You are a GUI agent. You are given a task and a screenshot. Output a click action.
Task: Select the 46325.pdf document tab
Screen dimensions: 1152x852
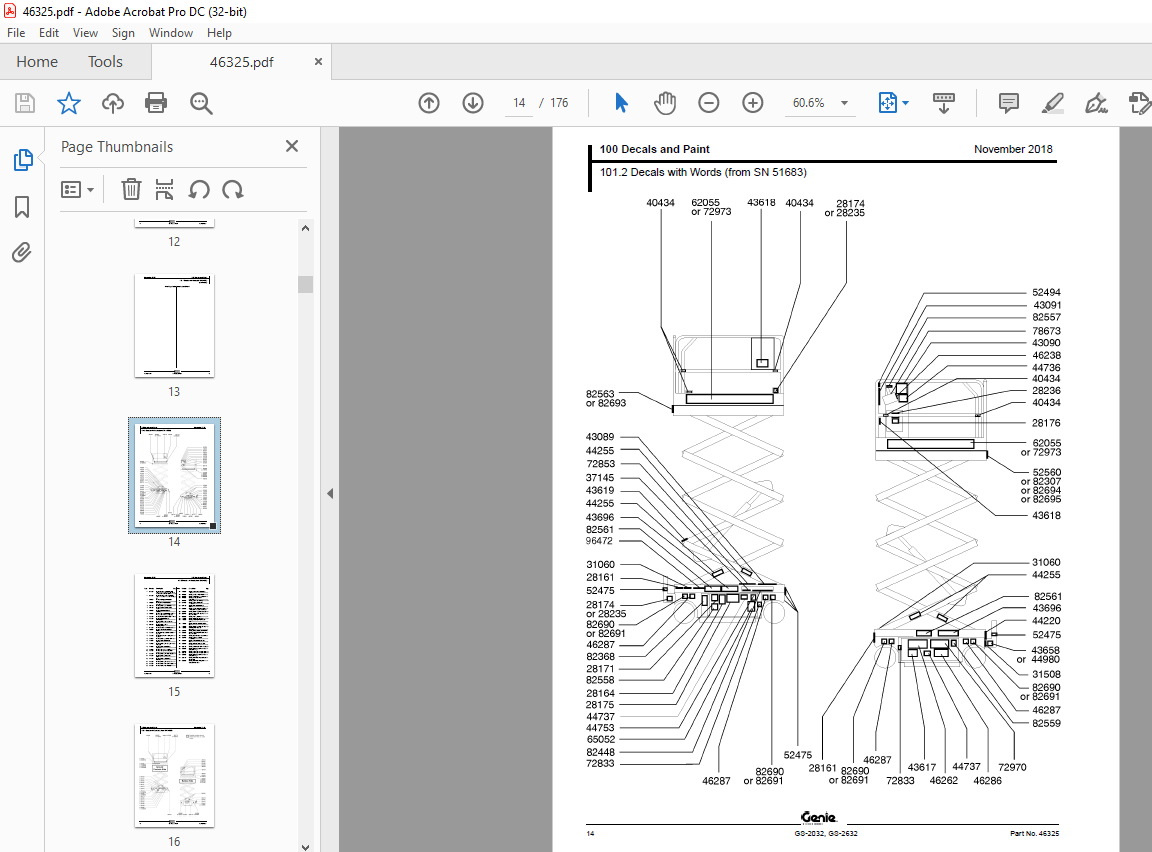(241, 62)
